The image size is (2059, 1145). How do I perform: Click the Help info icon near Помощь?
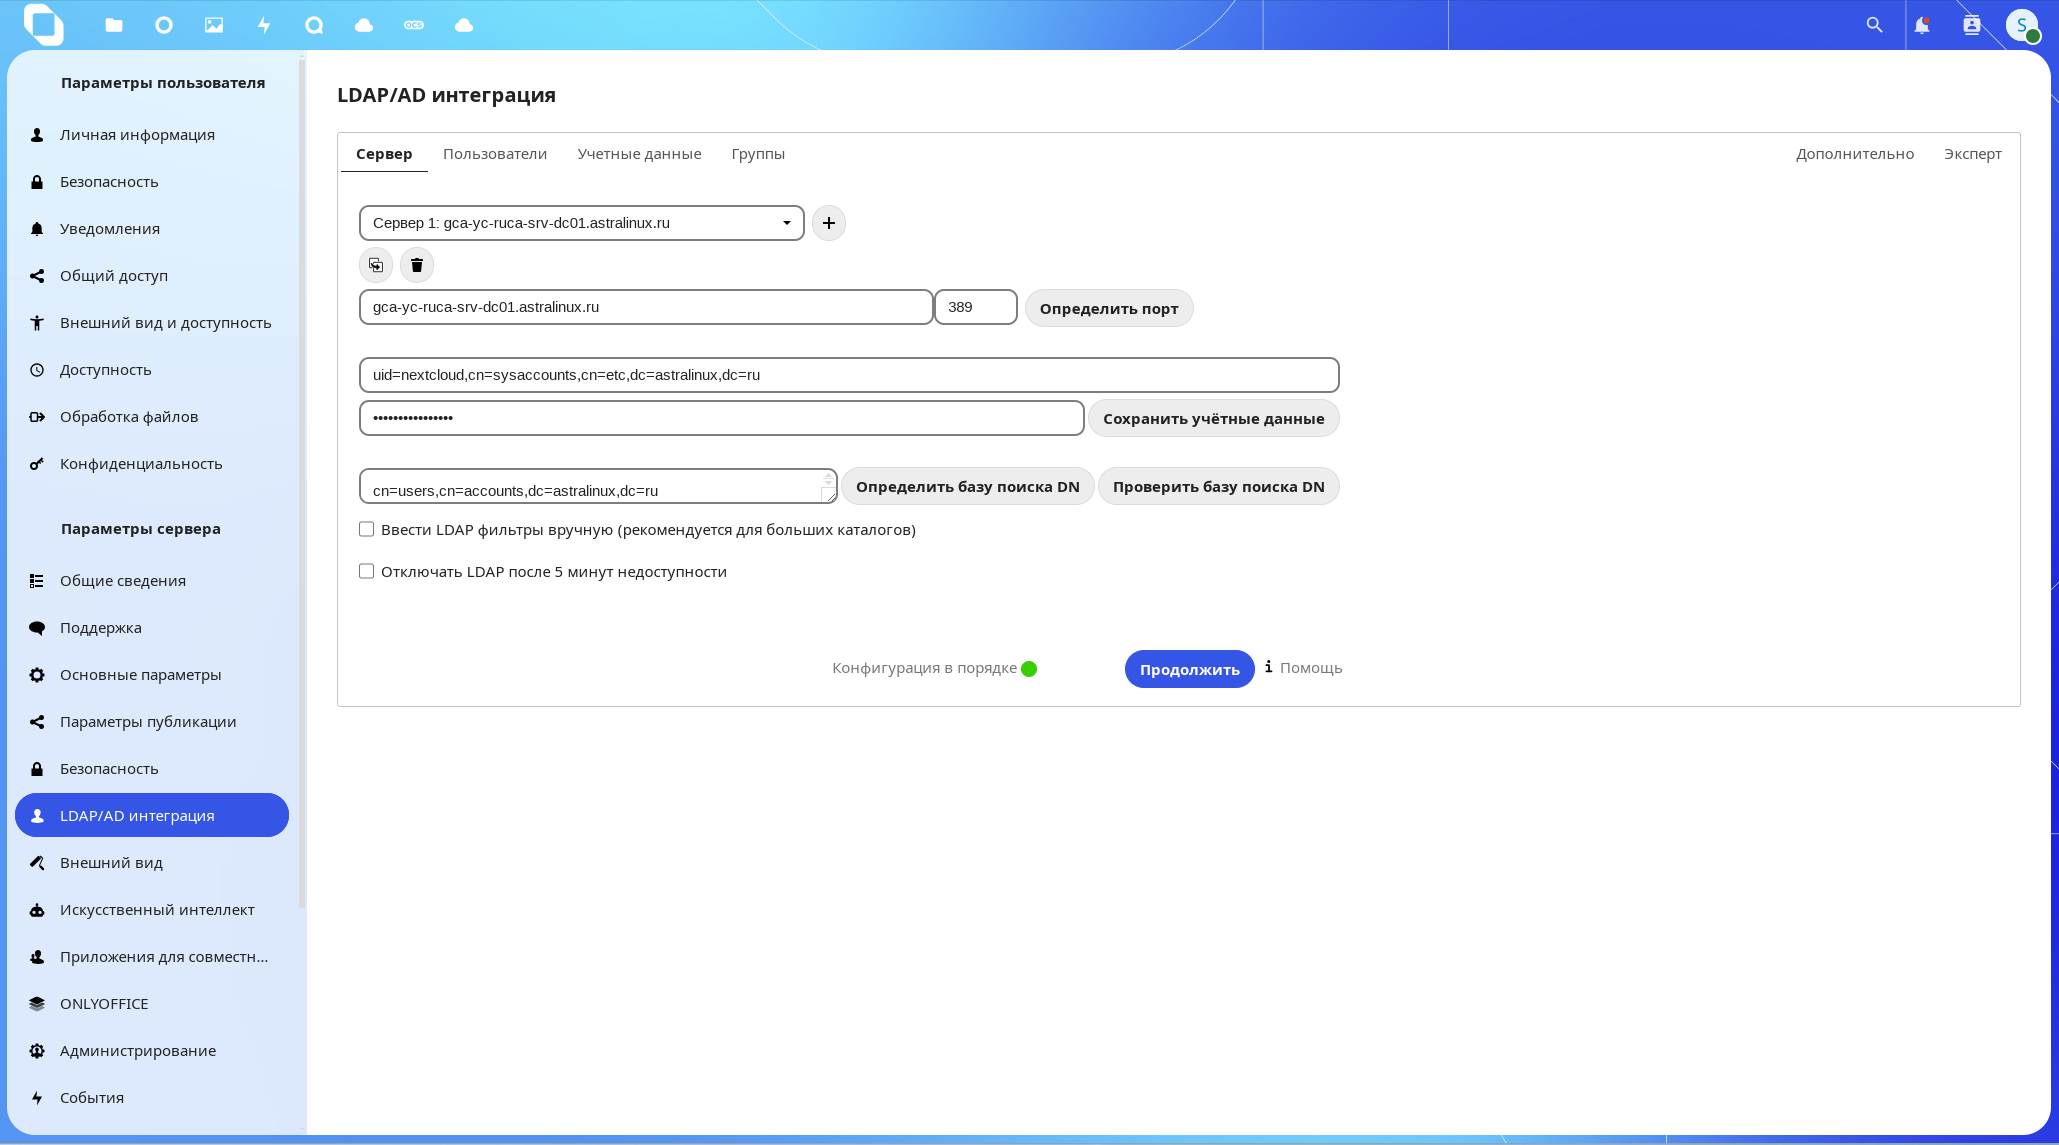[x=1269, y=667]
